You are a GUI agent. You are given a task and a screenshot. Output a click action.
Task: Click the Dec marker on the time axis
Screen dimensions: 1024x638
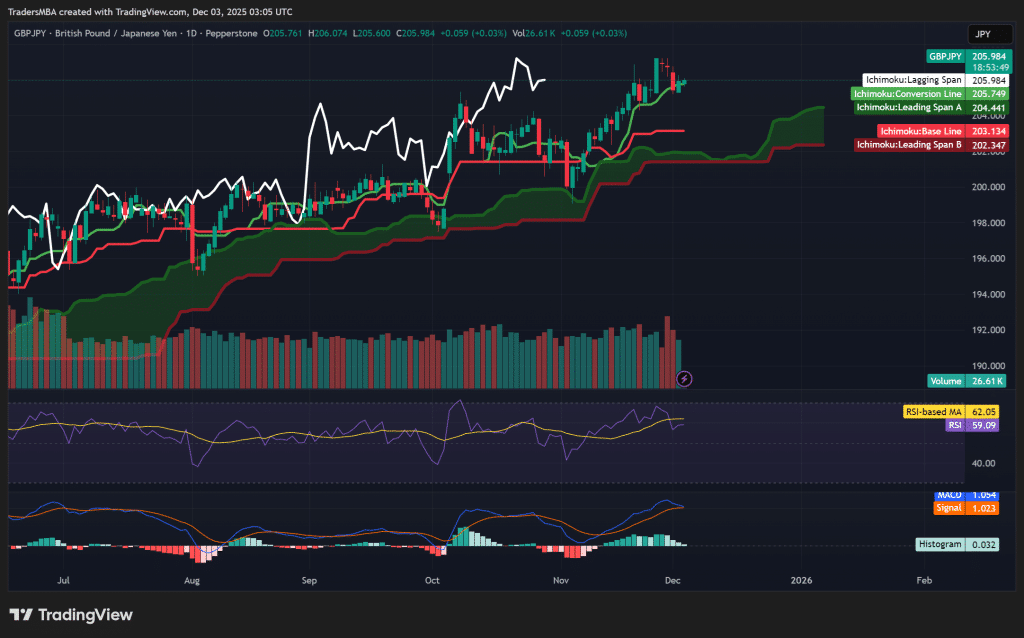pos(672,580)
